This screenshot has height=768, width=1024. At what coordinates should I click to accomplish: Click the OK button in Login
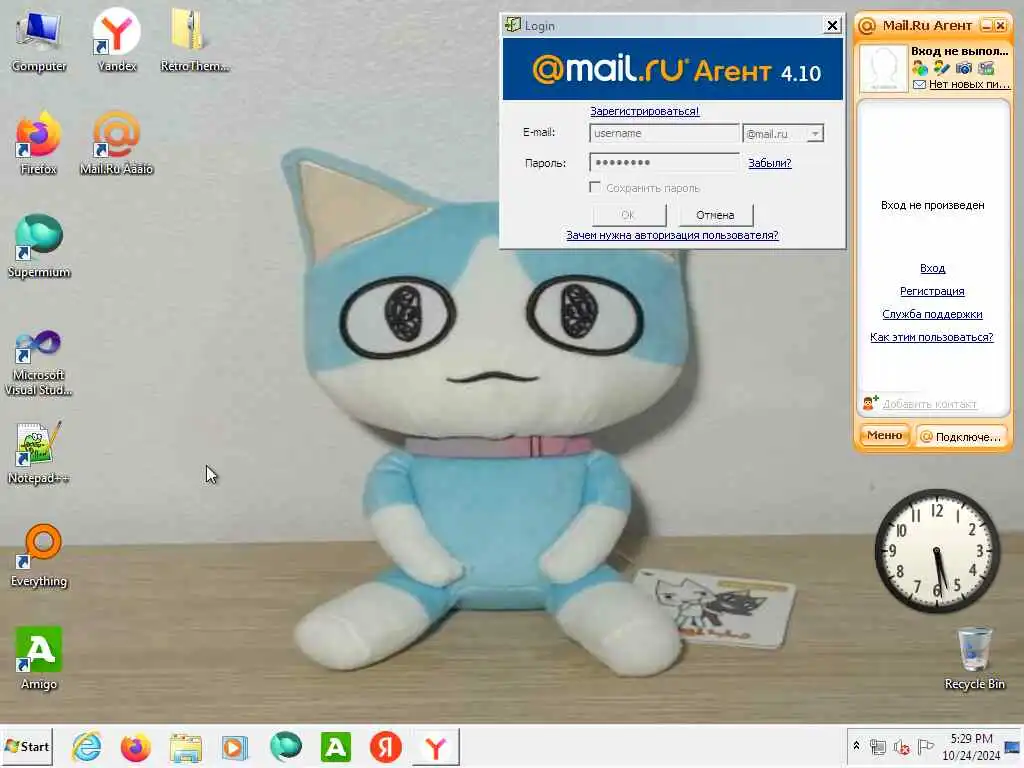(629, 215)
